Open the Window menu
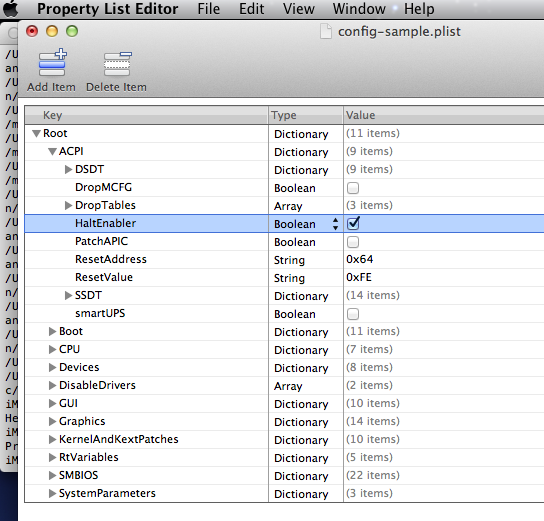Screen dimensions: 544x521 coord(359,9)
